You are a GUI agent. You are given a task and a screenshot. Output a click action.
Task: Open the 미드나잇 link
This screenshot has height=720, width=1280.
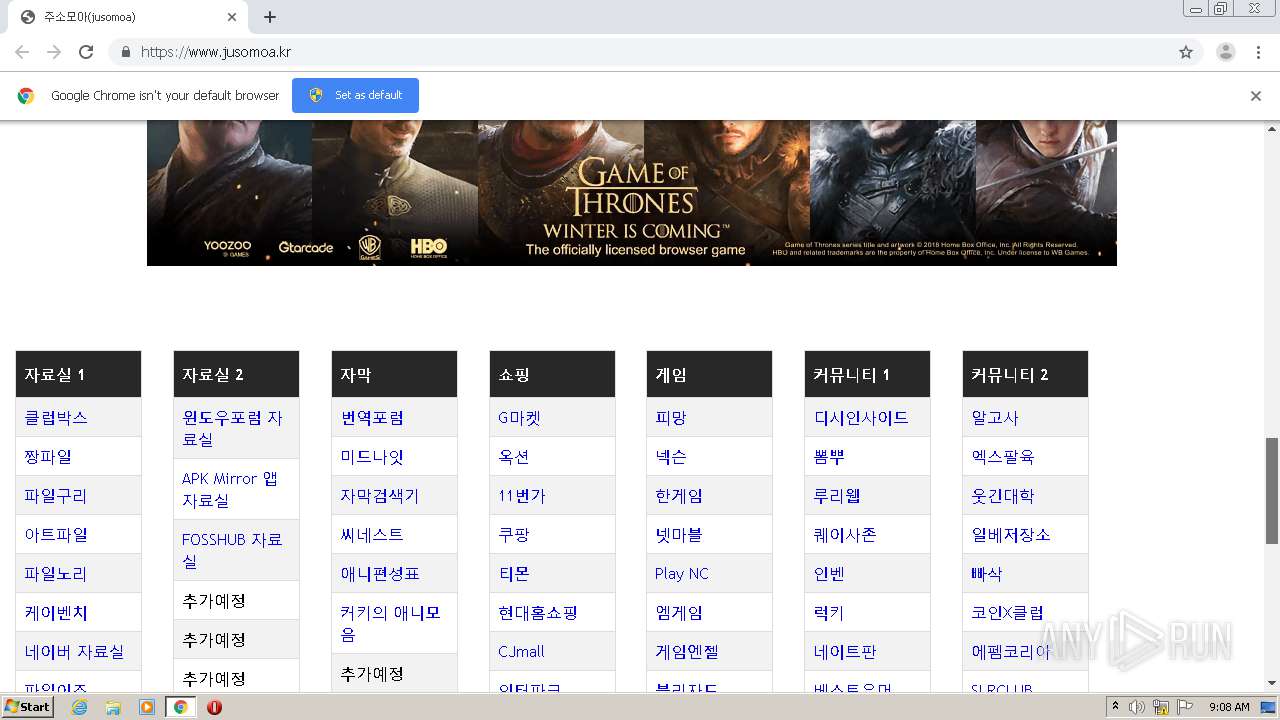[x=372, y=457]
